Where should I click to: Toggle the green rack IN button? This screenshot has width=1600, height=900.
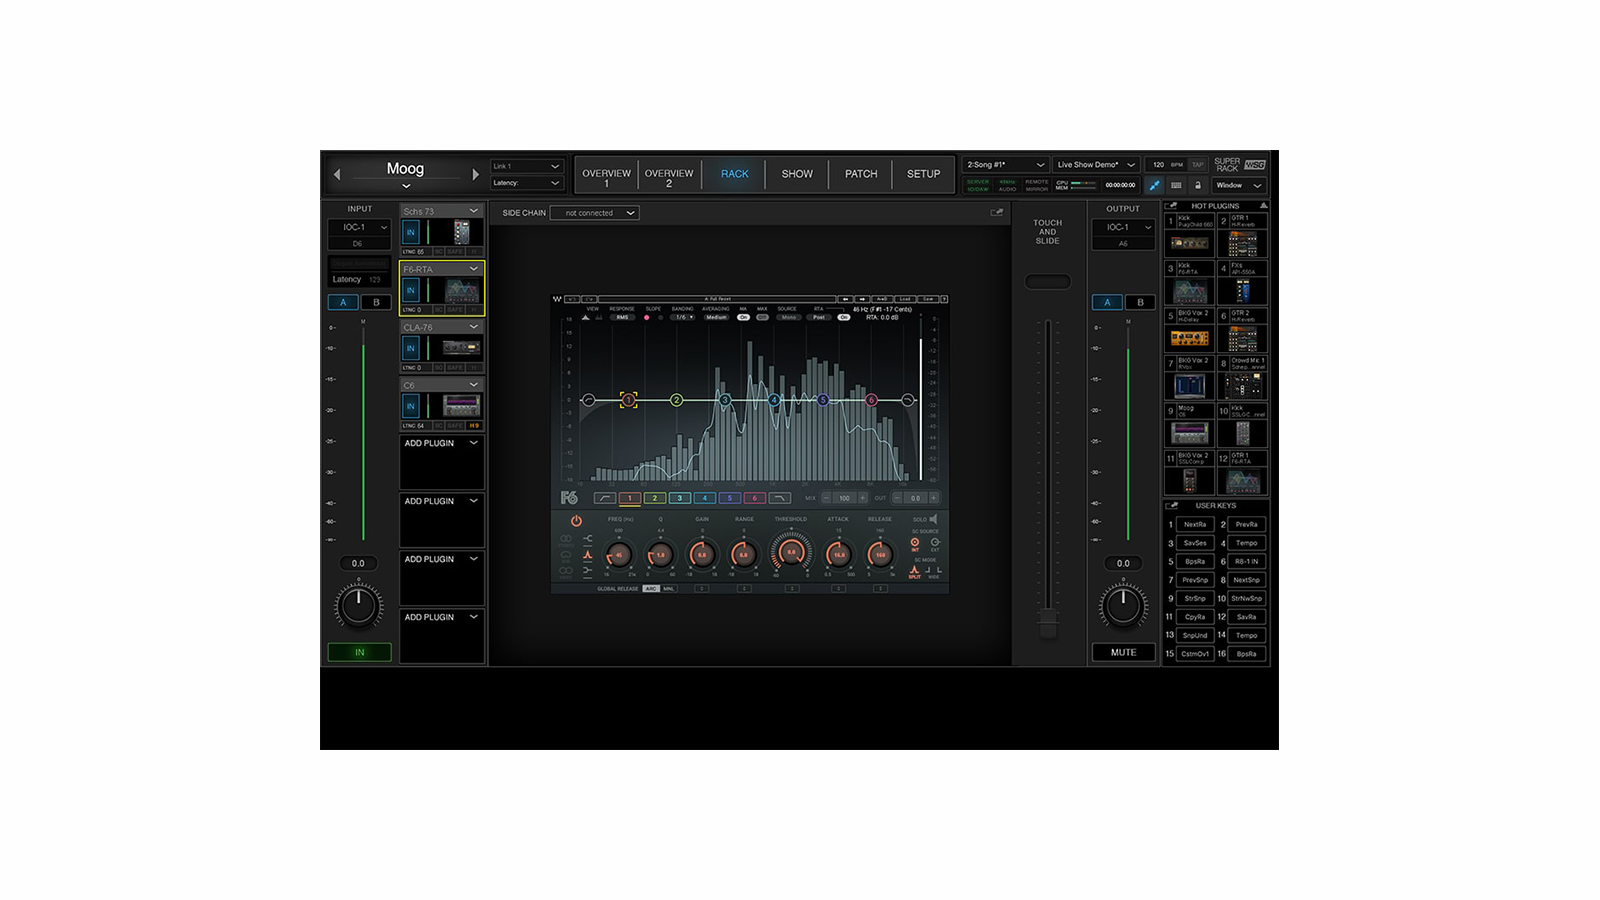click(359, 652)
